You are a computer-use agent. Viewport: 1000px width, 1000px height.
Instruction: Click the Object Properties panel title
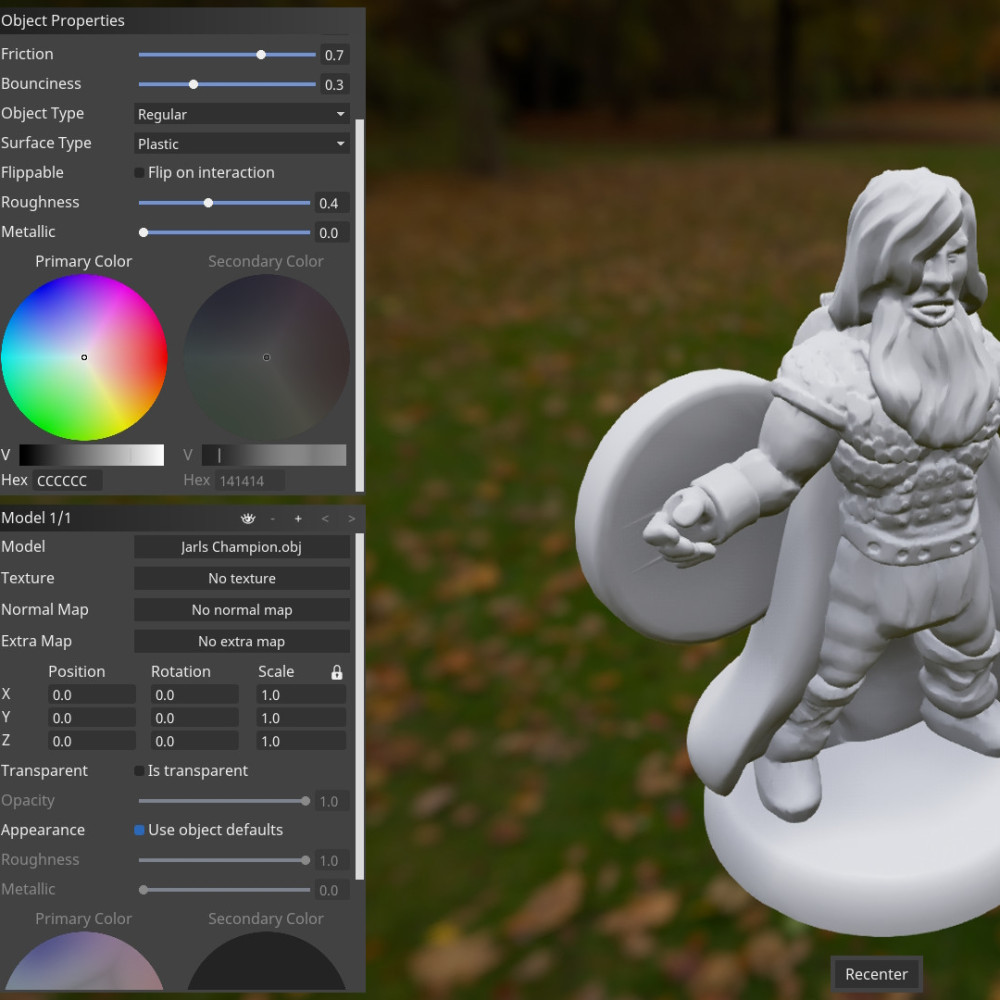(62, 20)
